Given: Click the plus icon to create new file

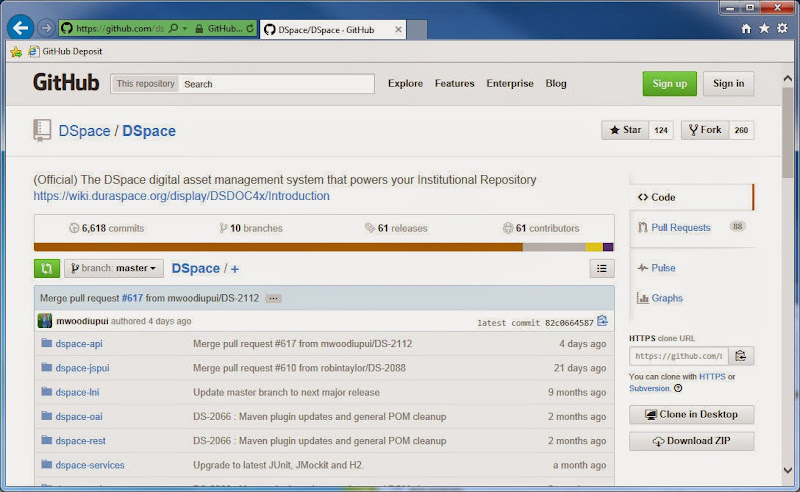Looking at the screenshot, I should click(235, 269).
